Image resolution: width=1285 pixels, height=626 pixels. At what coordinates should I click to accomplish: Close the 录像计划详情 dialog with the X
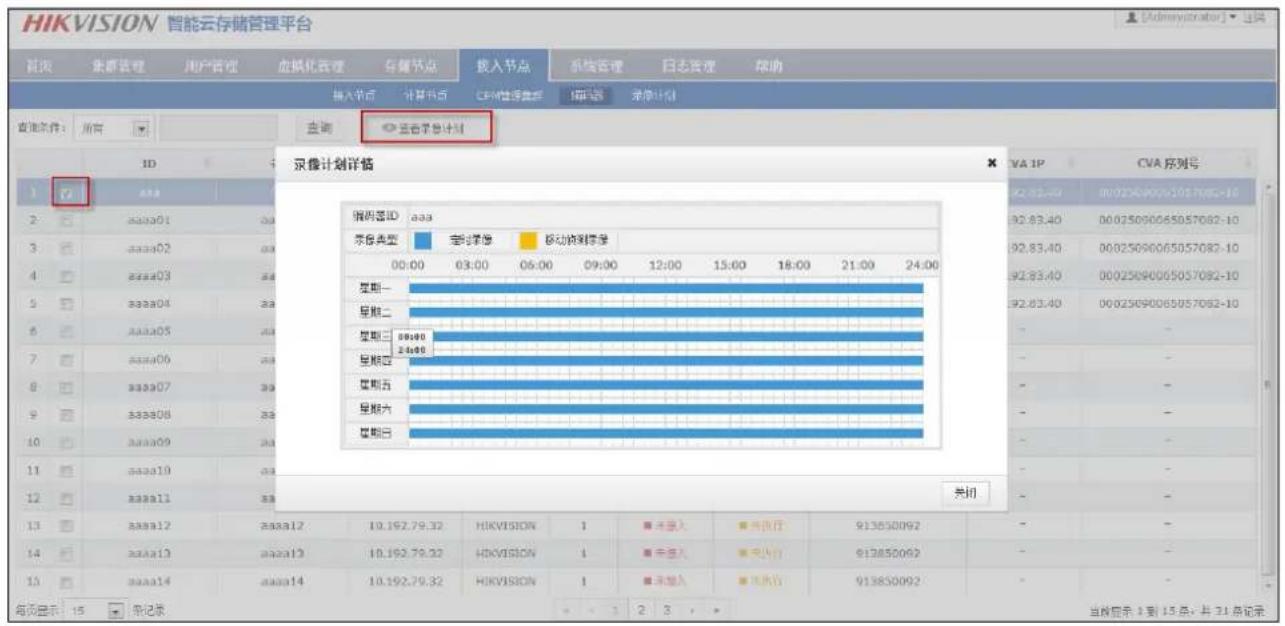point(990,161)
